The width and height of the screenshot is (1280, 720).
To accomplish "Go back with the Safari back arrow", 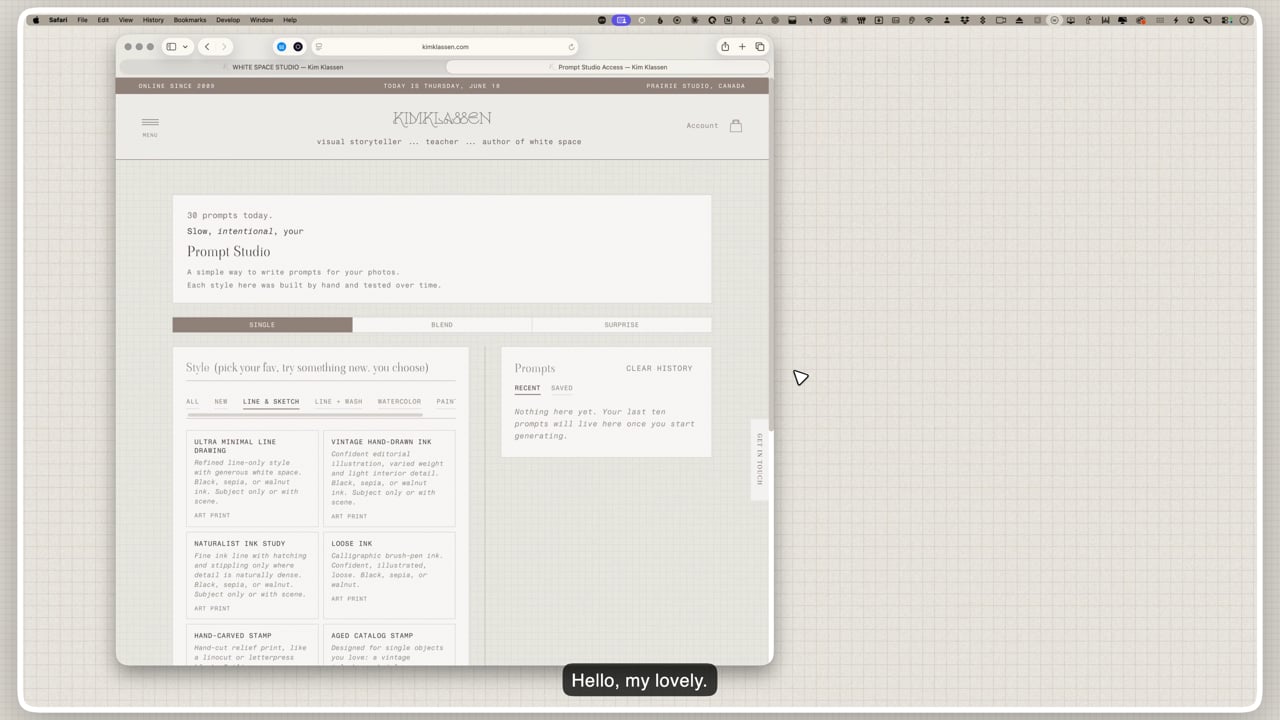I will [x=207, y=47].
